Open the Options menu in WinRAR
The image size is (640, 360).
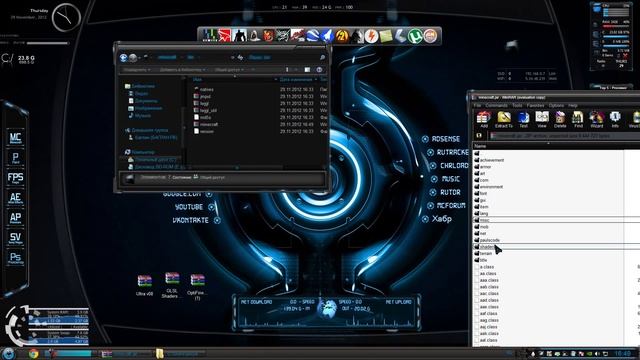556,105
